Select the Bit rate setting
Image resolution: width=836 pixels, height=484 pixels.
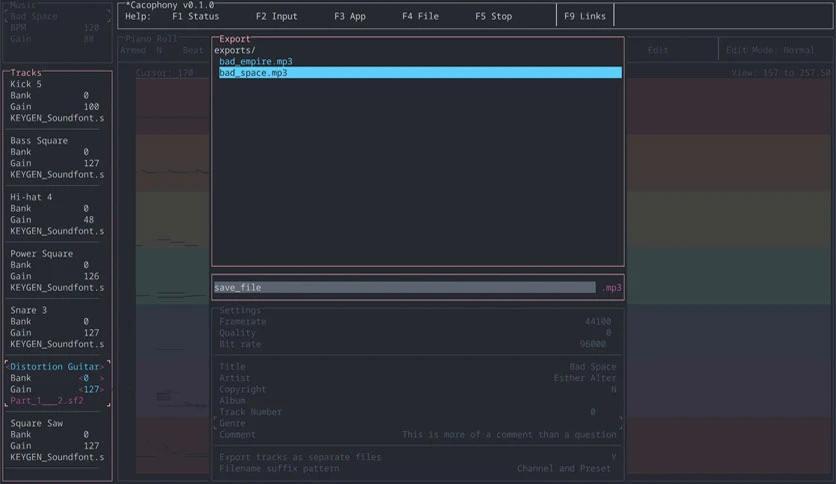pyautogui.click(x=415, y=344)
